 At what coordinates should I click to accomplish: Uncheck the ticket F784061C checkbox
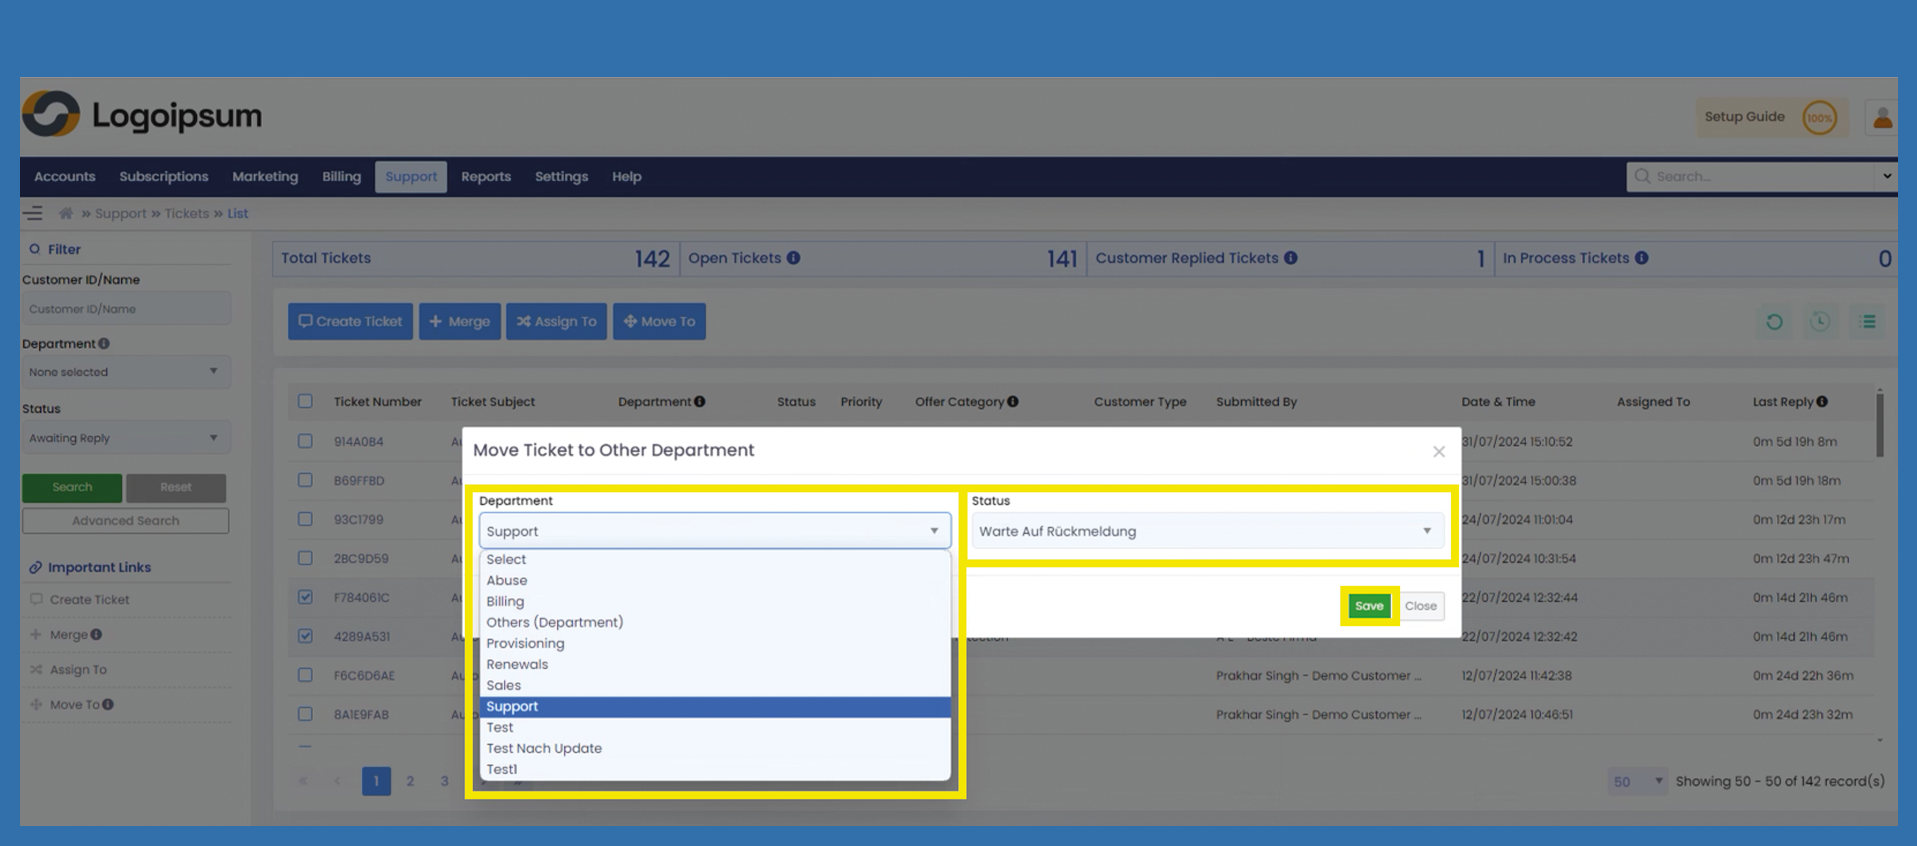pyautogui.click(x=305, y=597)
